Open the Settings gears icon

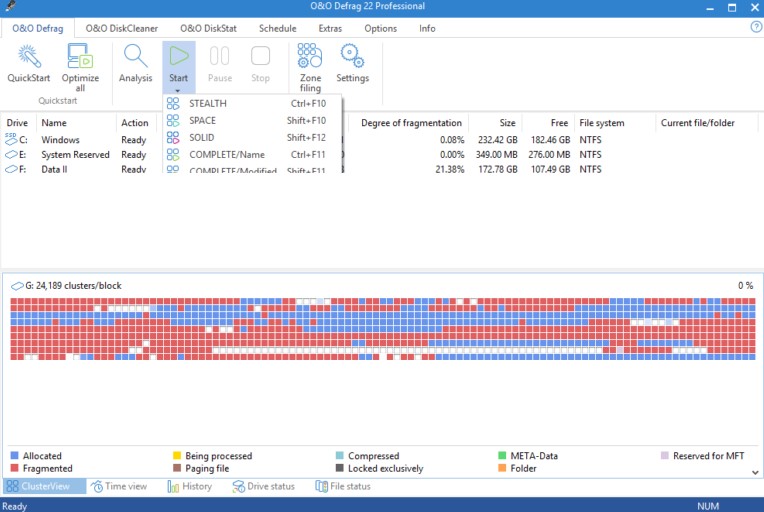pos(352,56)
